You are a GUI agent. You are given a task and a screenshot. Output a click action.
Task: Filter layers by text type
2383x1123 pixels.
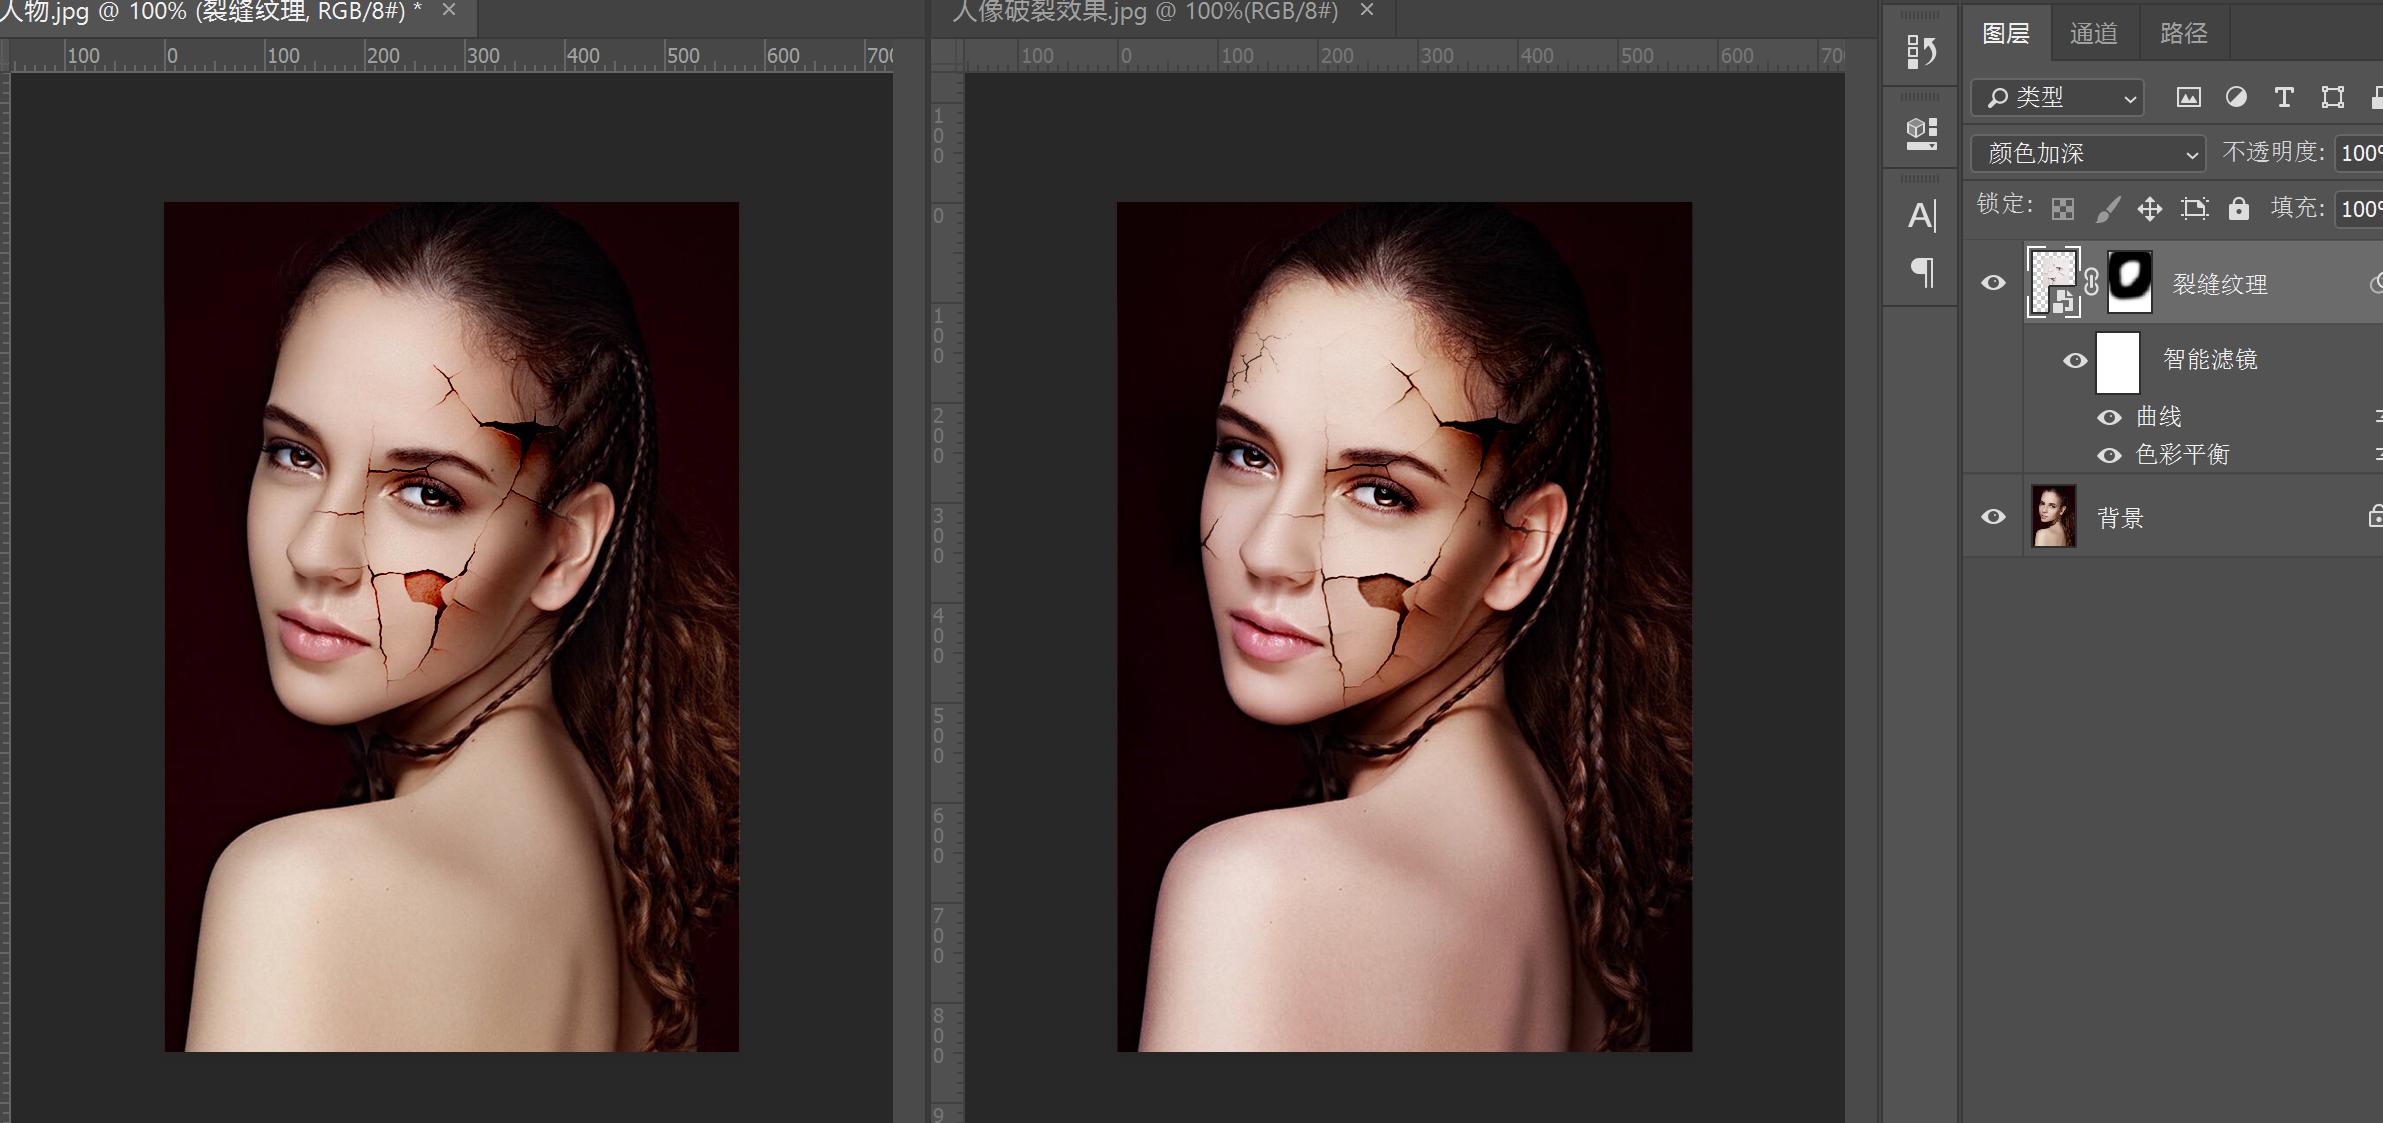(2284, 98)
